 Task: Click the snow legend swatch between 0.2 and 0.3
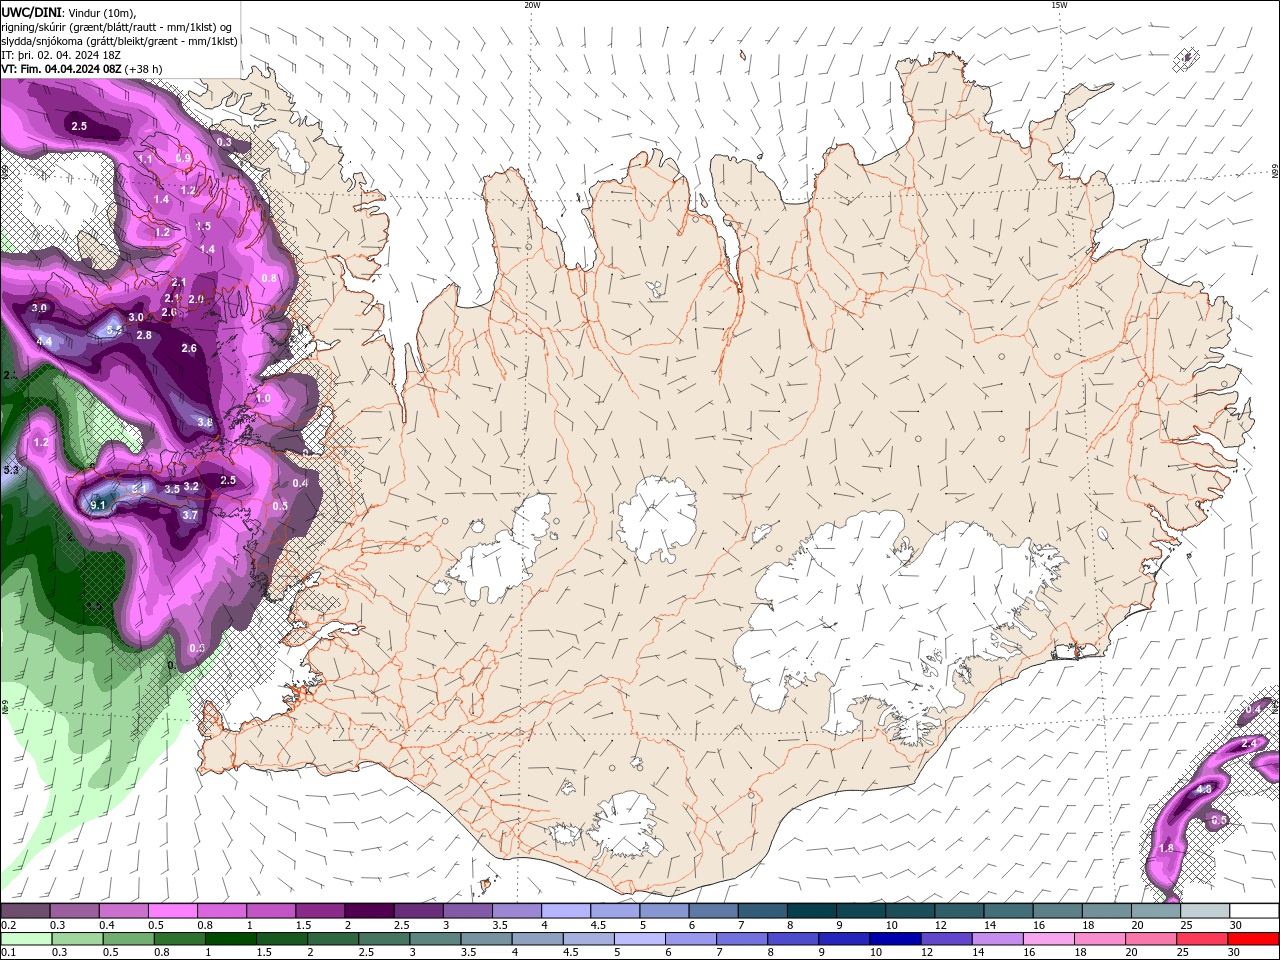[26, 911]
